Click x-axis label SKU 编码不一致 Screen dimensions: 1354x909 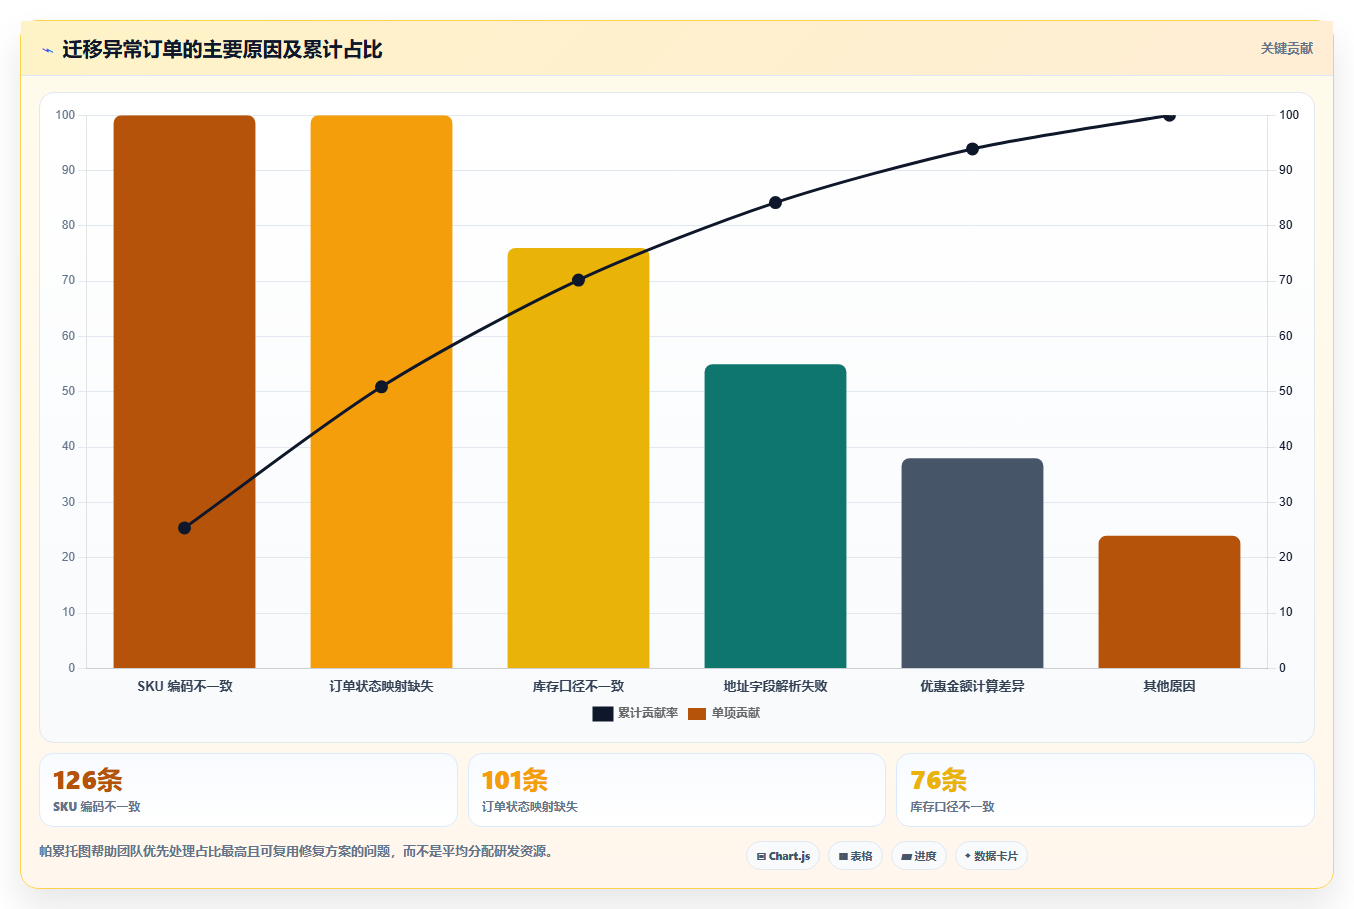pyautogui.click(x=185, y=686)
